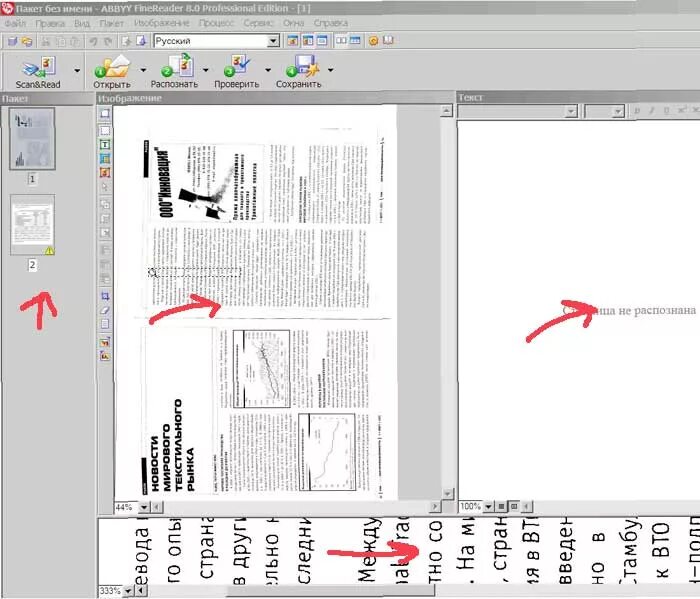Select the draw picture block tool

104,172
